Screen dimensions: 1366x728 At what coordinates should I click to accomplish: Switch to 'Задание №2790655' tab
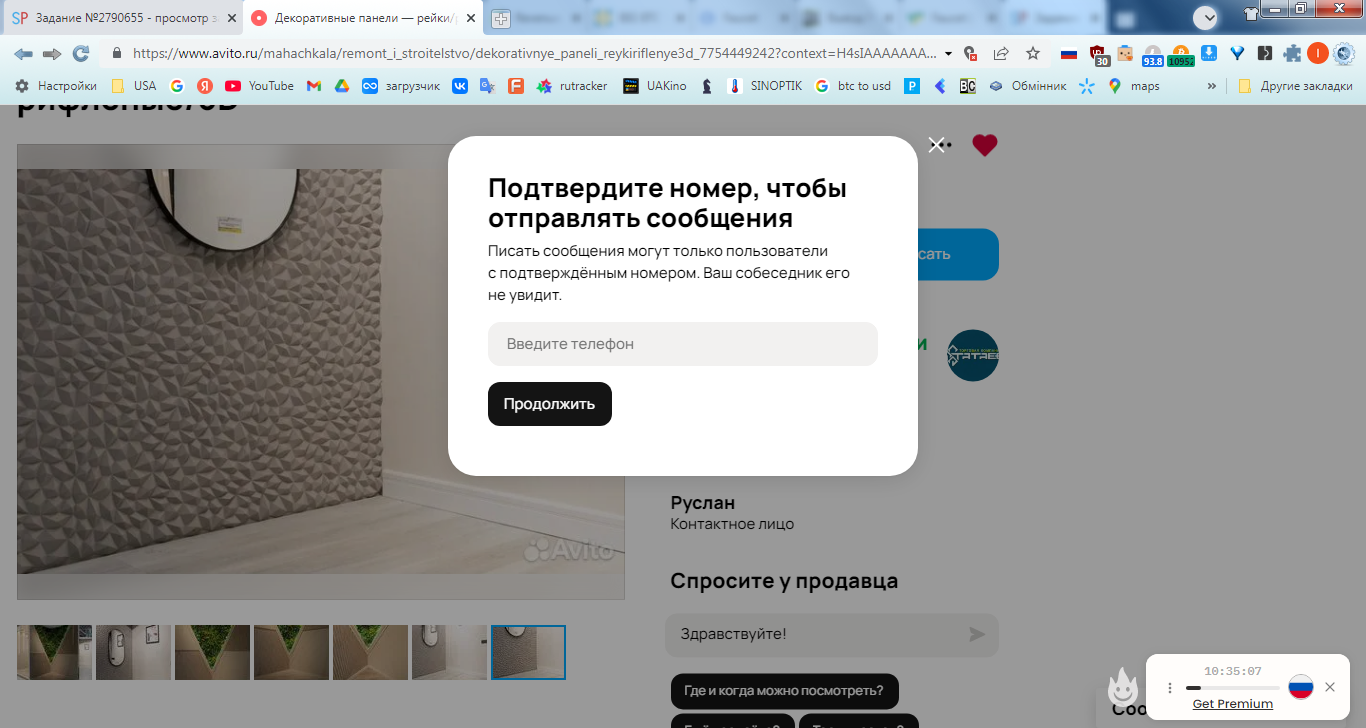point(123,18)
